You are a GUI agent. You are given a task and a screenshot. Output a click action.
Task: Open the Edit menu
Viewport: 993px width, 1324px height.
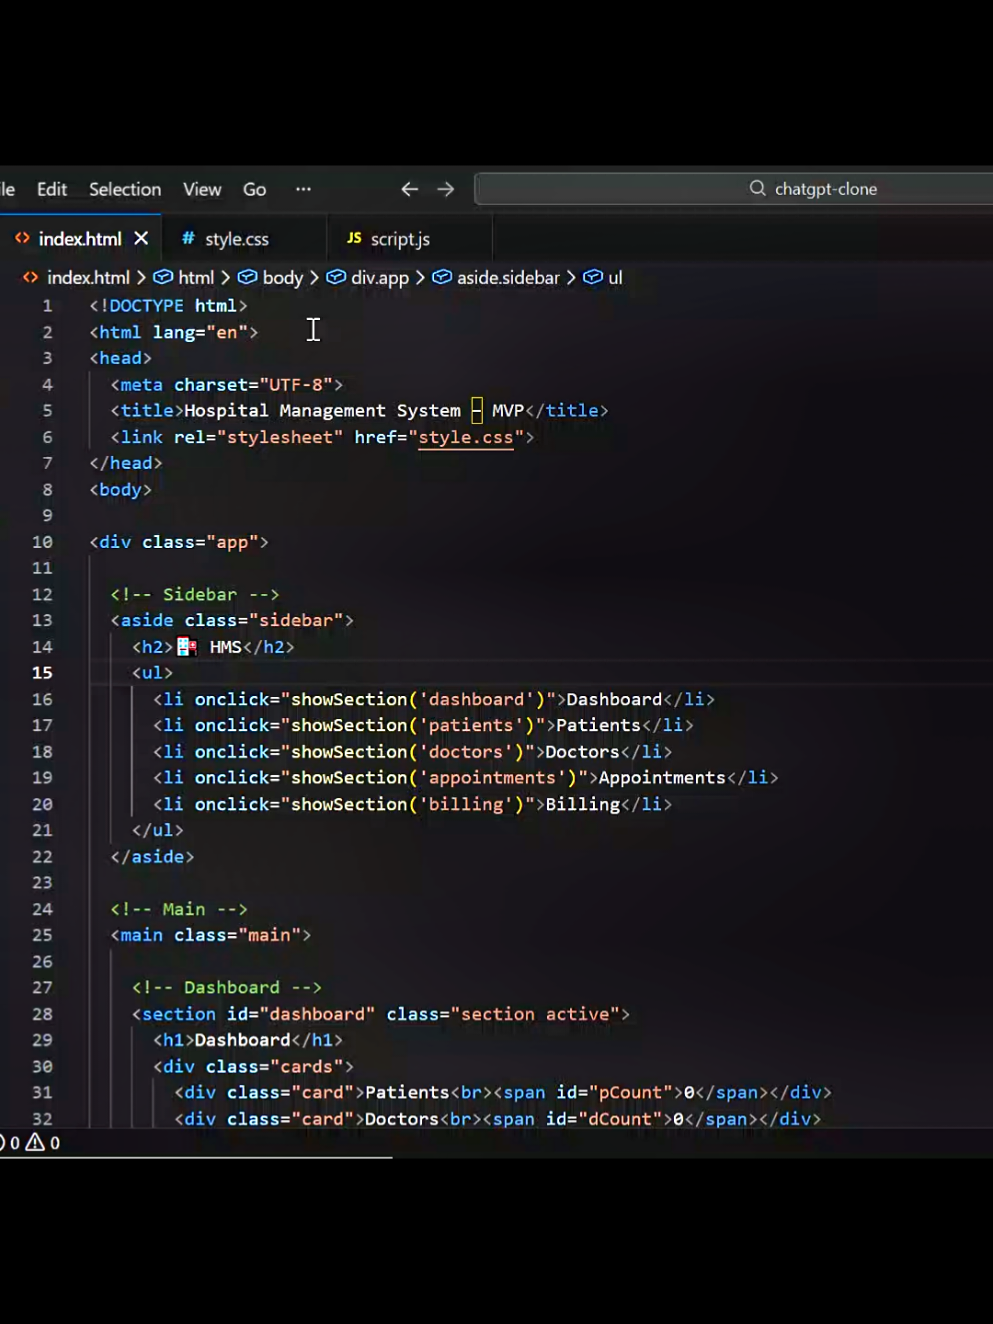pos(52,189)
